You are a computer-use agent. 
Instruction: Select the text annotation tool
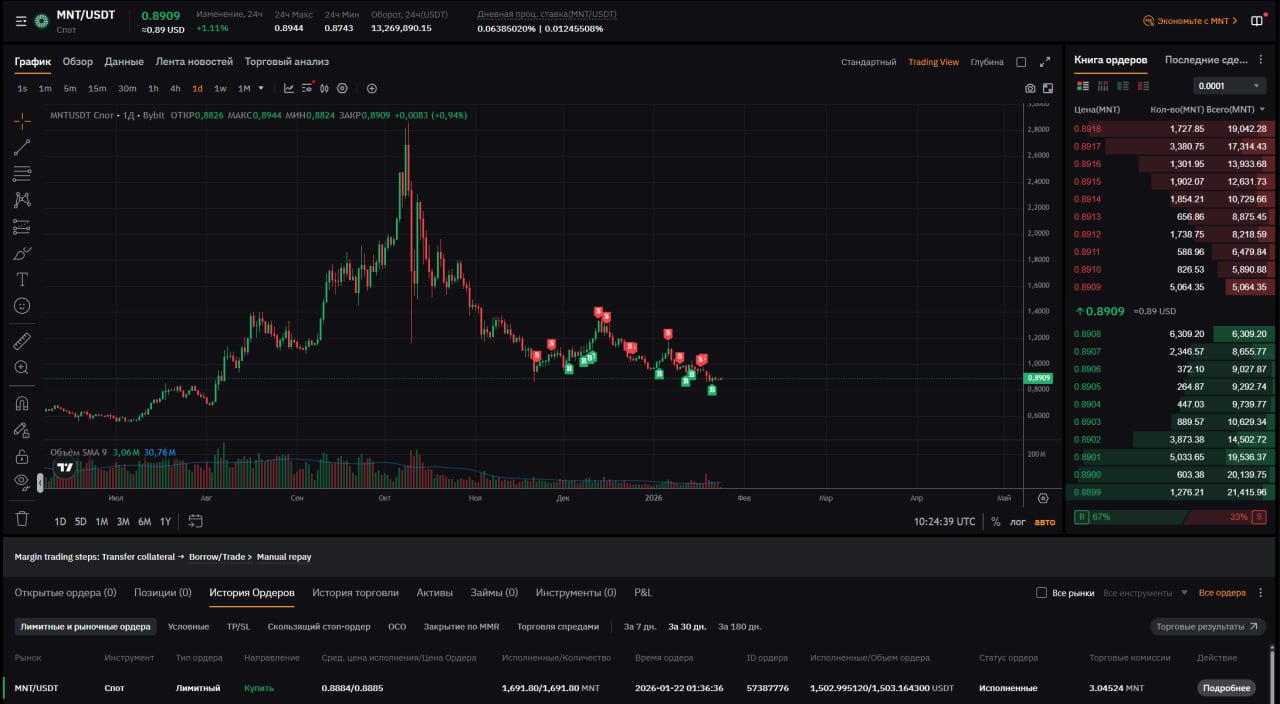pos(22,279)
